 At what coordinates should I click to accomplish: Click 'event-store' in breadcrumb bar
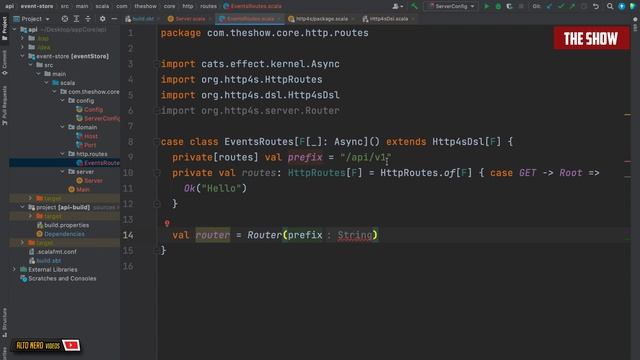coord(37,6)
